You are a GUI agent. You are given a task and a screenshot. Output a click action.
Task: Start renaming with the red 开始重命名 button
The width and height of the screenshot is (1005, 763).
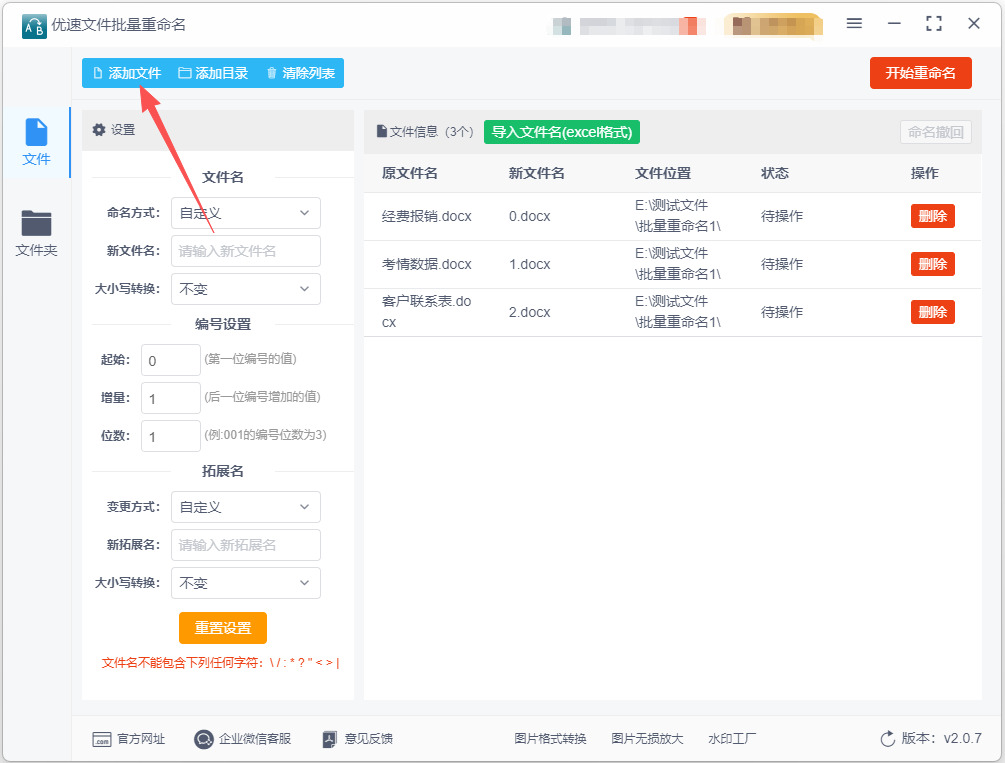click(920, 73)
